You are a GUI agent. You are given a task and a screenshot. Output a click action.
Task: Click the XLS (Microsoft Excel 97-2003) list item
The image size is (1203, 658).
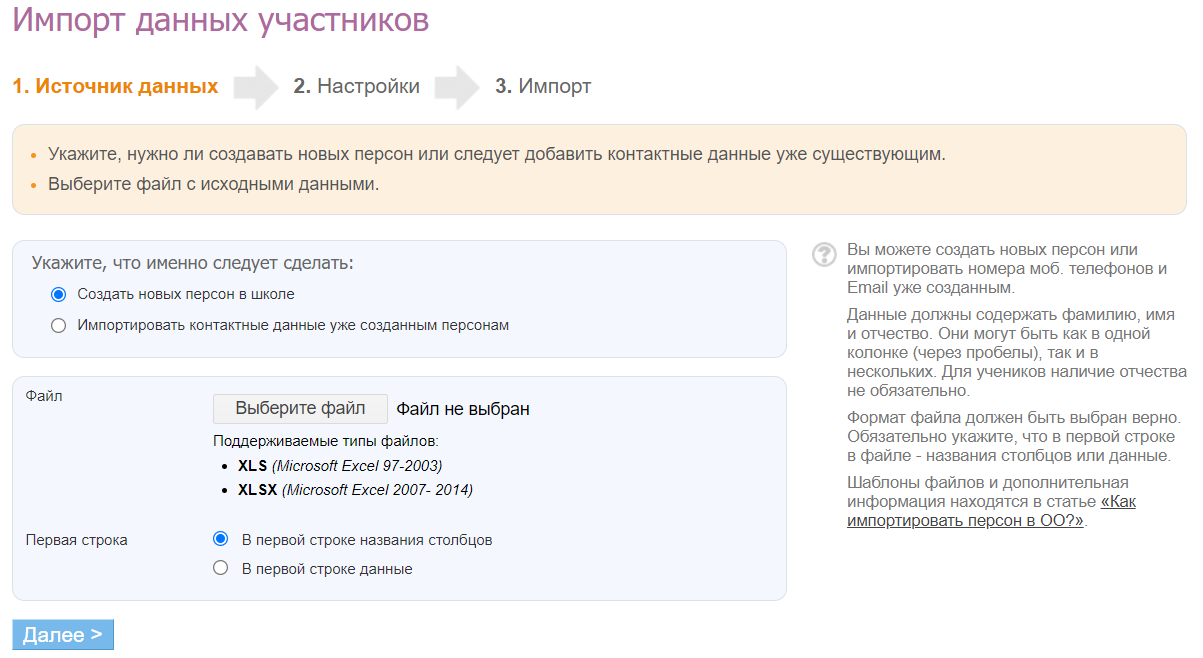(339, 466)
